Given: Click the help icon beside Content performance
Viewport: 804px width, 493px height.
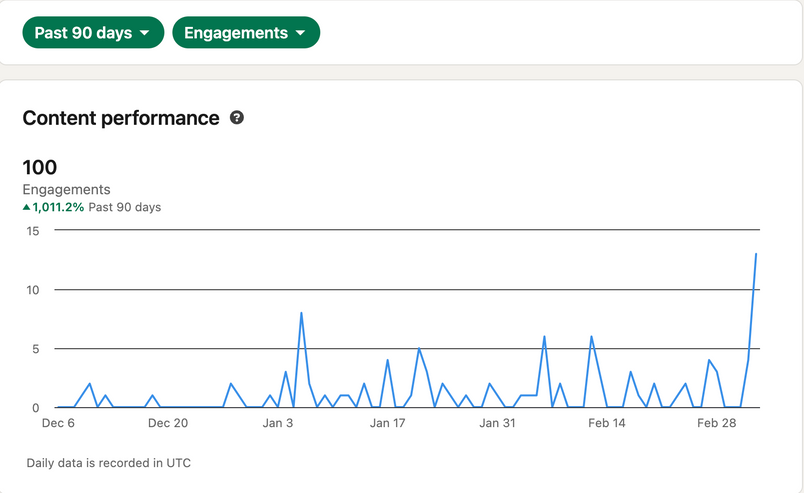Looking at the screenshot, I should click(237, 118).
